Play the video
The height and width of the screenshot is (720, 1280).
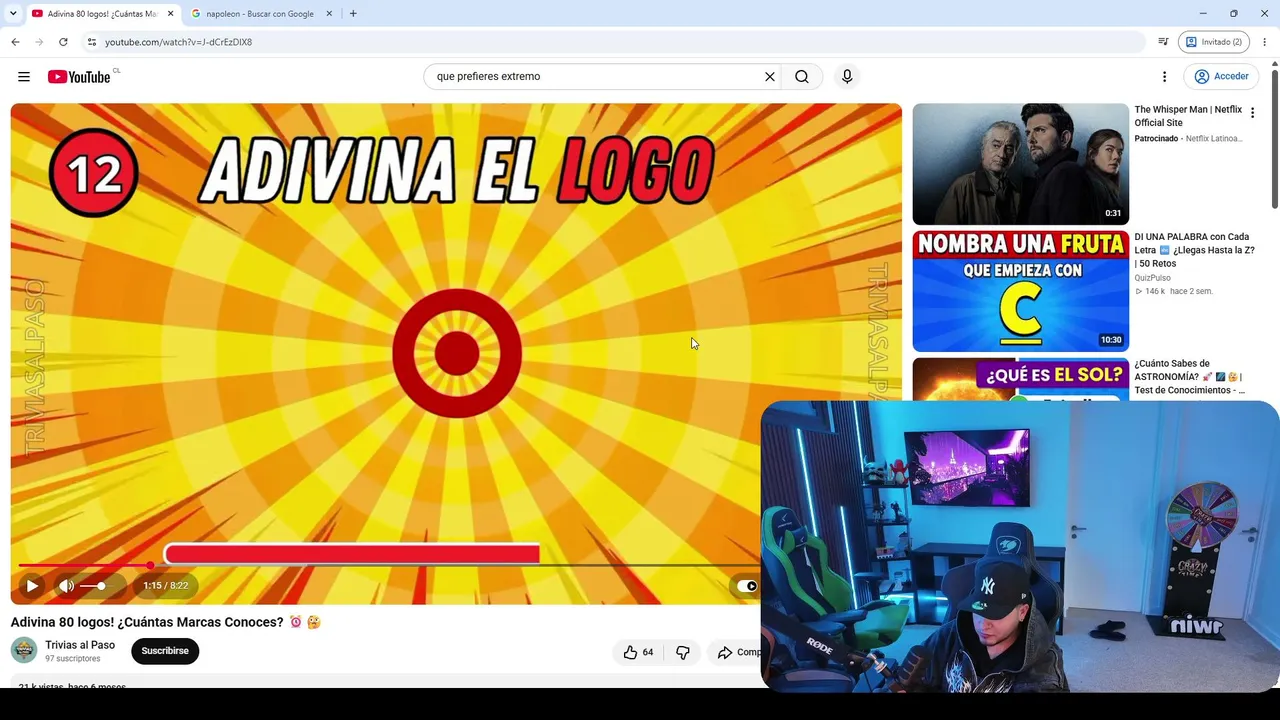tap(32, 586)
